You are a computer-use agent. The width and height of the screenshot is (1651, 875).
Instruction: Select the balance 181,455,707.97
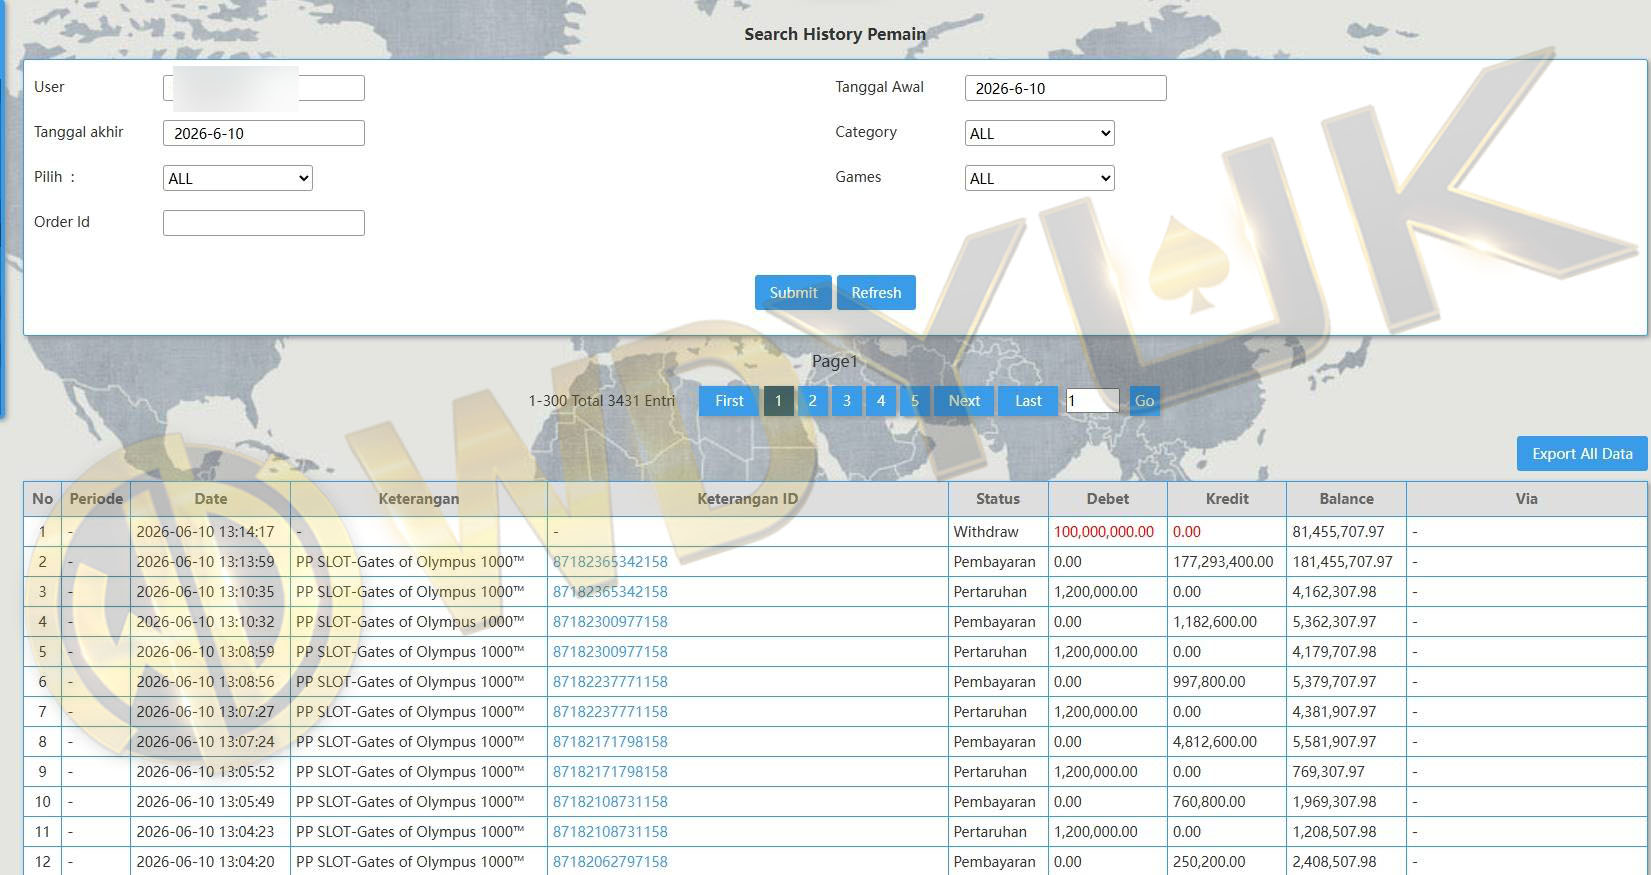[1342, 562]
